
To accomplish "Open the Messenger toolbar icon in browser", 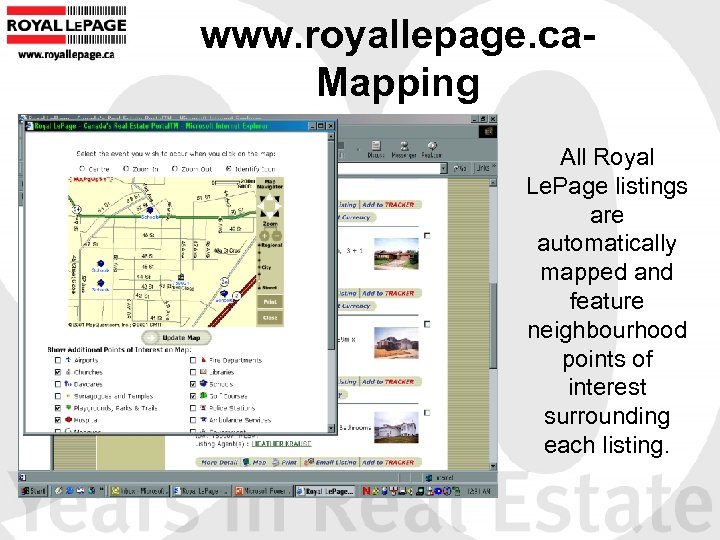I will (404, 150).
